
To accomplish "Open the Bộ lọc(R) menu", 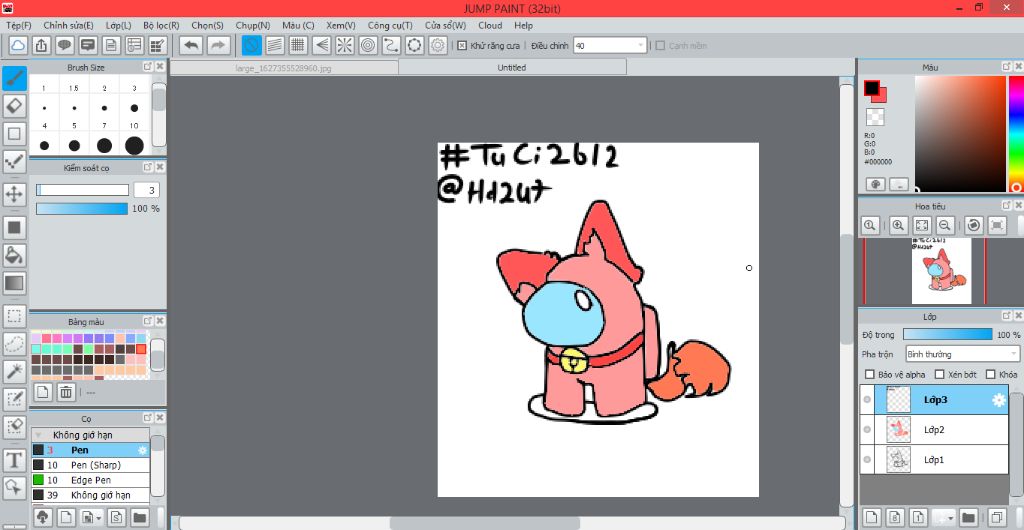I will pyautogui.click(x=161, y=25).
